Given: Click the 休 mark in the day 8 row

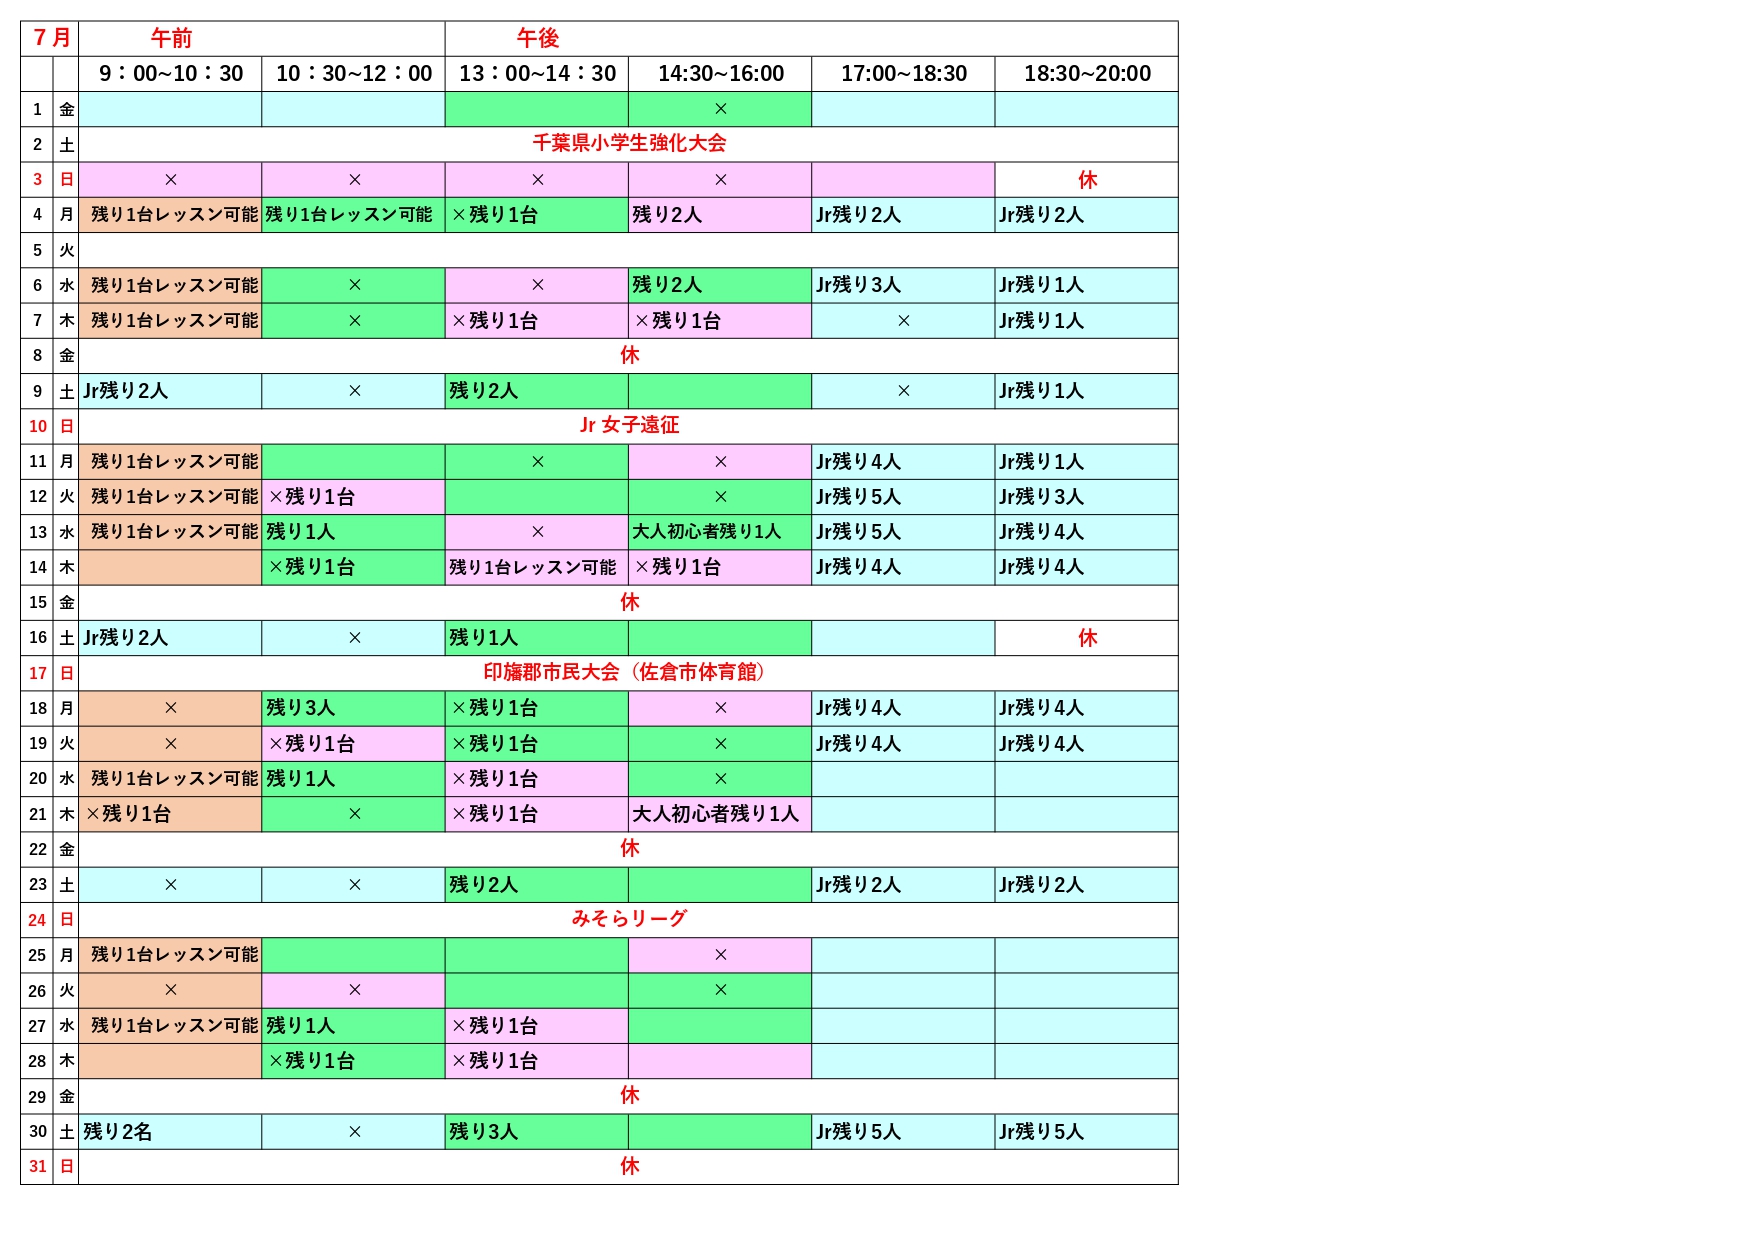Looking at the screenshot, I should click(629, 355).
